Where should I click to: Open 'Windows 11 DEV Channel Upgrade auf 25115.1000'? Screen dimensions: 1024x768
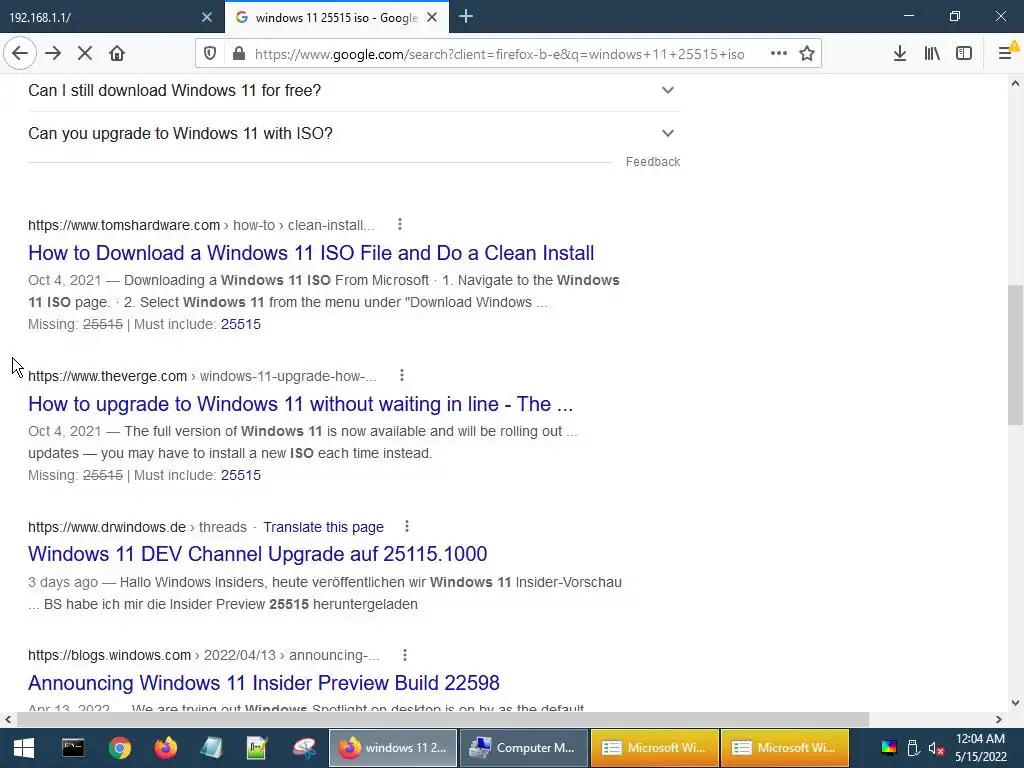[x=257, y=554]
